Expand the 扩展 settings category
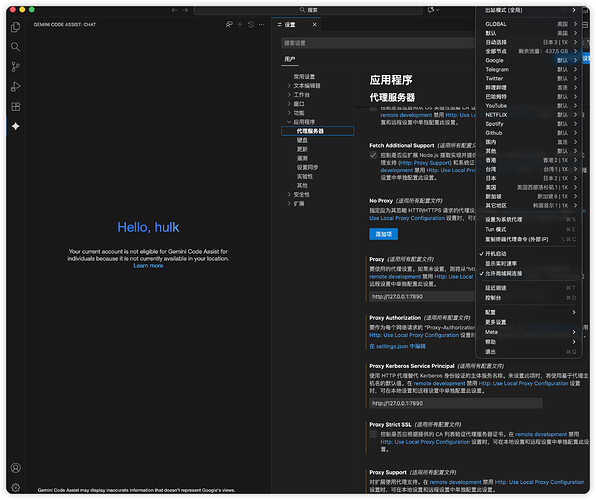596x500 pixels. [x=298, y=204]
